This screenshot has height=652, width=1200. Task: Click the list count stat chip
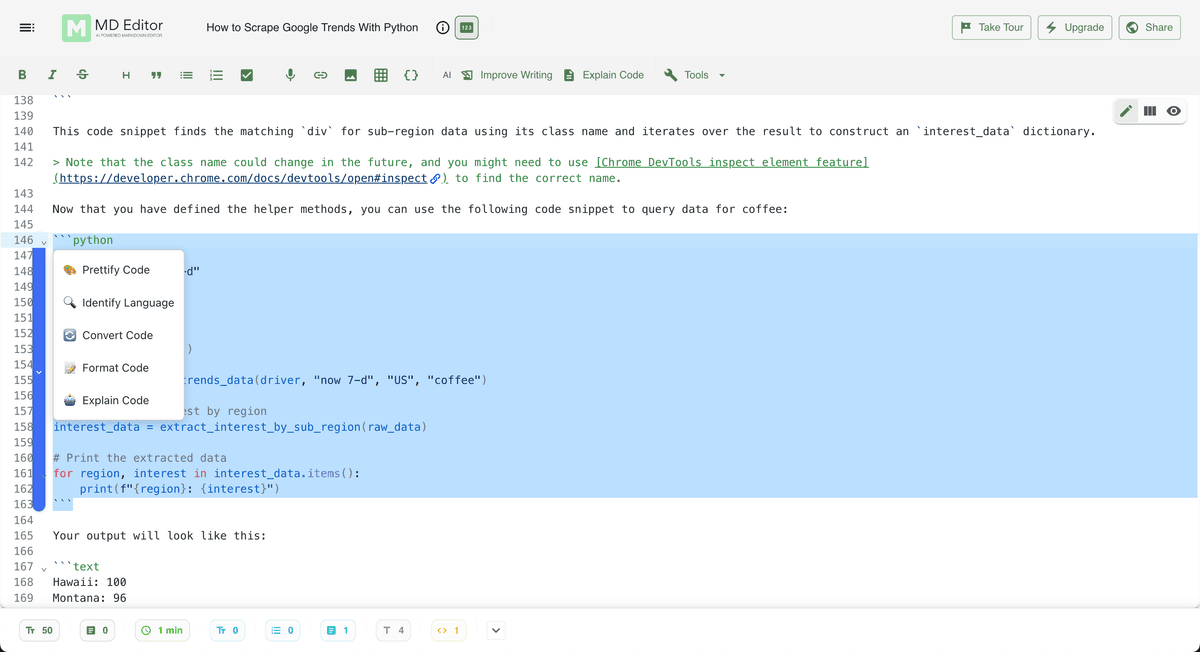283,630
